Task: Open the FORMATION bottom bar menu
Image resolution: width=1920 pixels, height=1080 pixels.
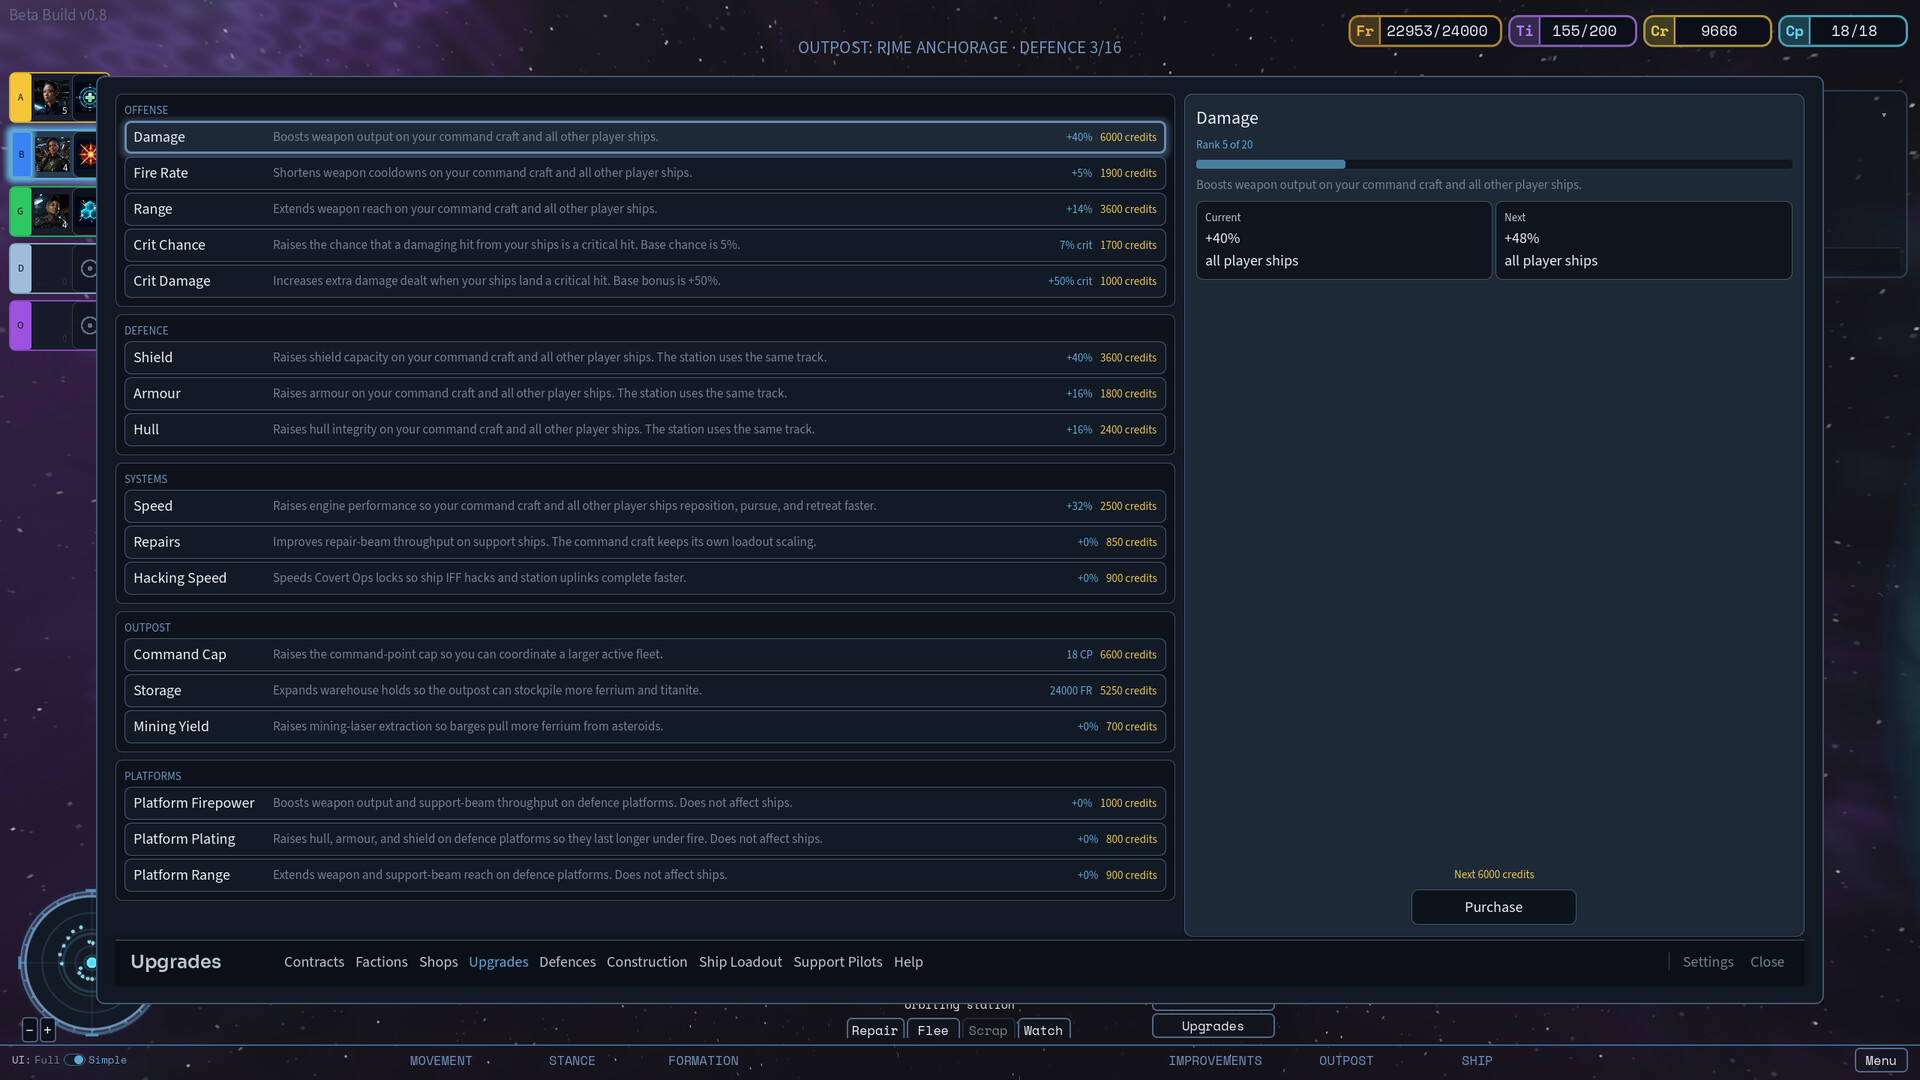Action: [x=703, y=1060]
